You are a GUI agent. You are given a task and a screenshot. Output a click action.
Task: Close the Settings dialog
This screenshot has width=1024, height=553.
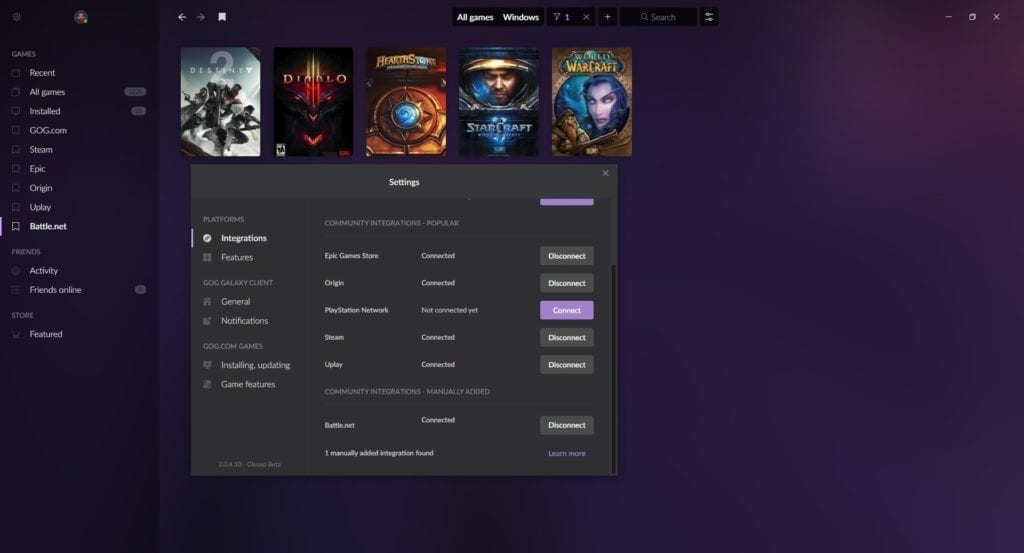605,173
